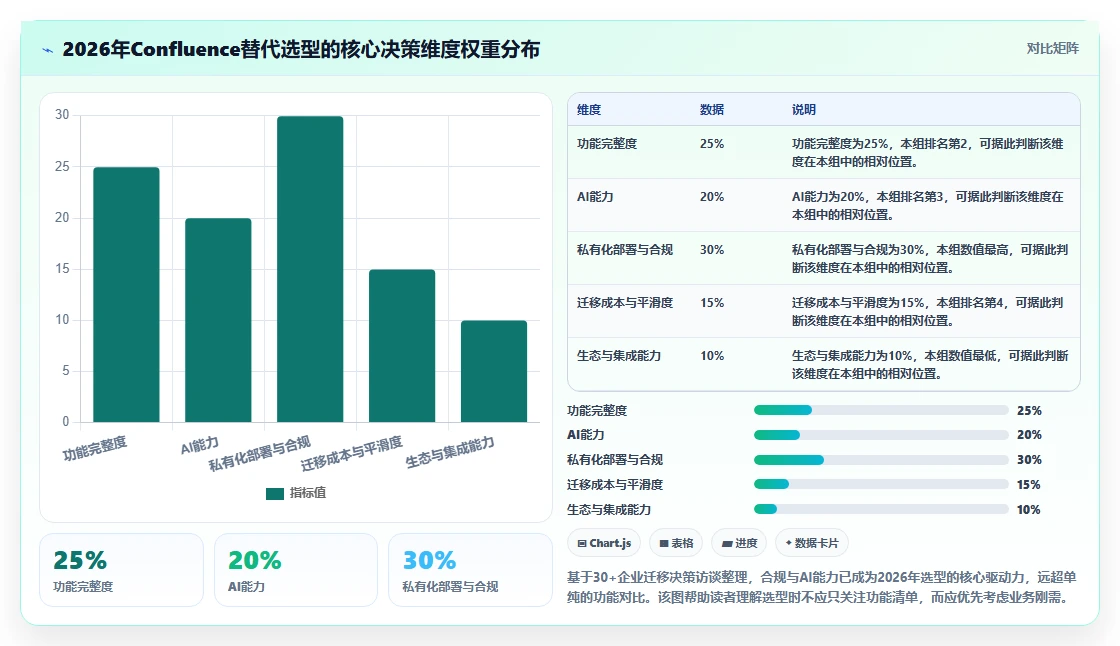Click the 生态与集成能力 10% progress bar

(x=881, y=510)
